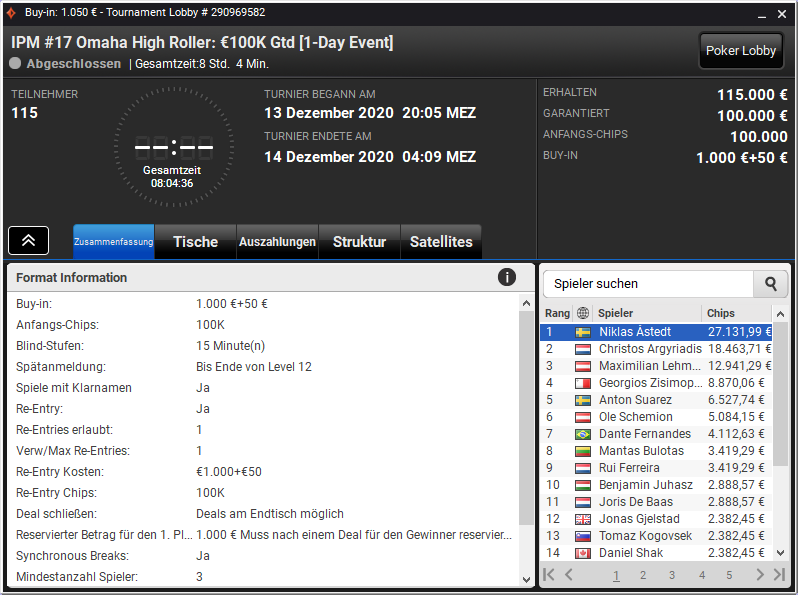
Task: Sort by the Spieler column header
Action: (x=647, y=313)
